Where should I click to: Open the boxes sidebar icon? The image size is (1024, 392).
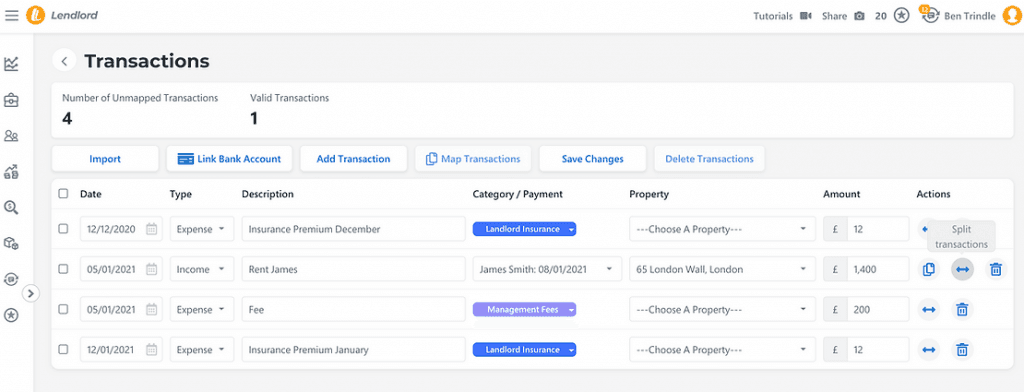11,243
